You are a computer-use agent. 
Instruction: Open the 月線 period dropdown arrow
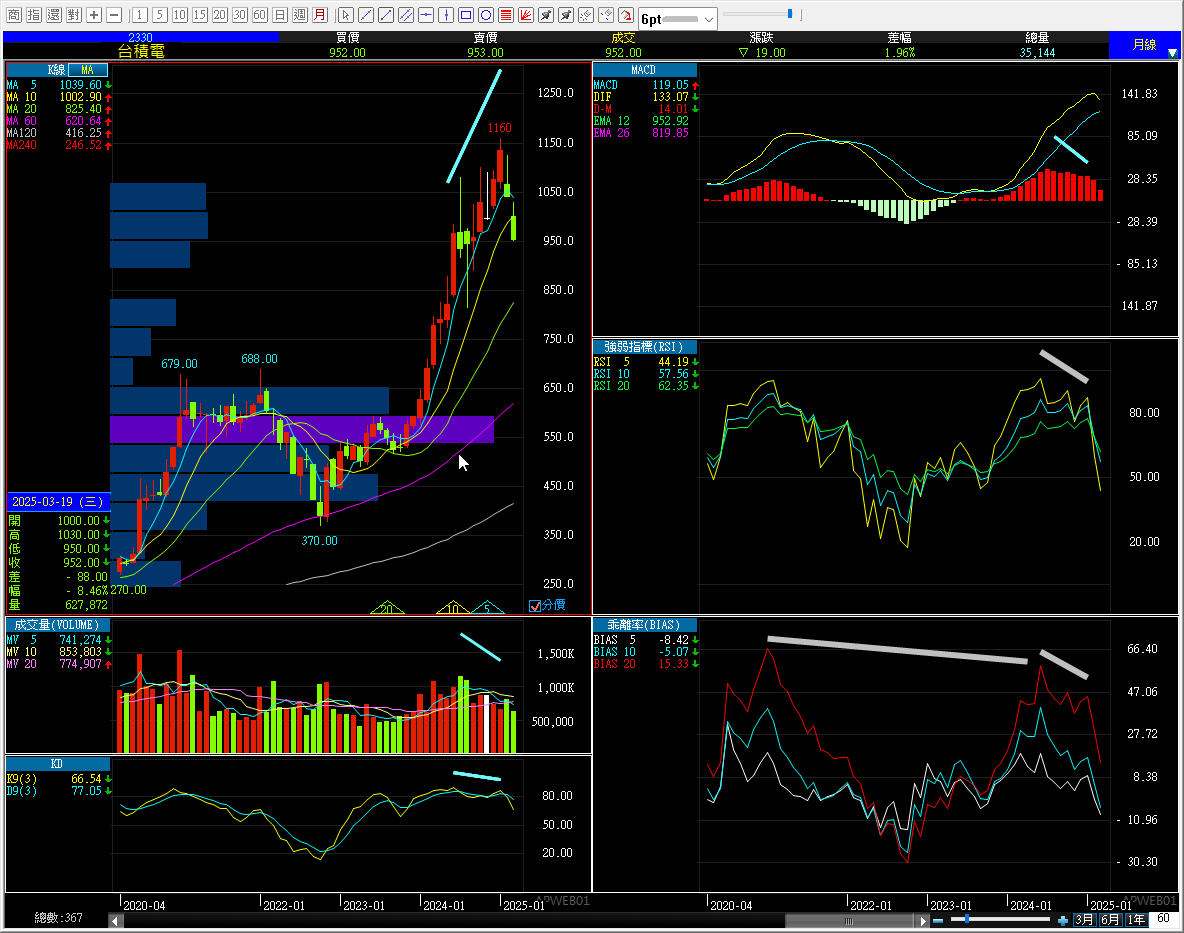coord(1172,53)
